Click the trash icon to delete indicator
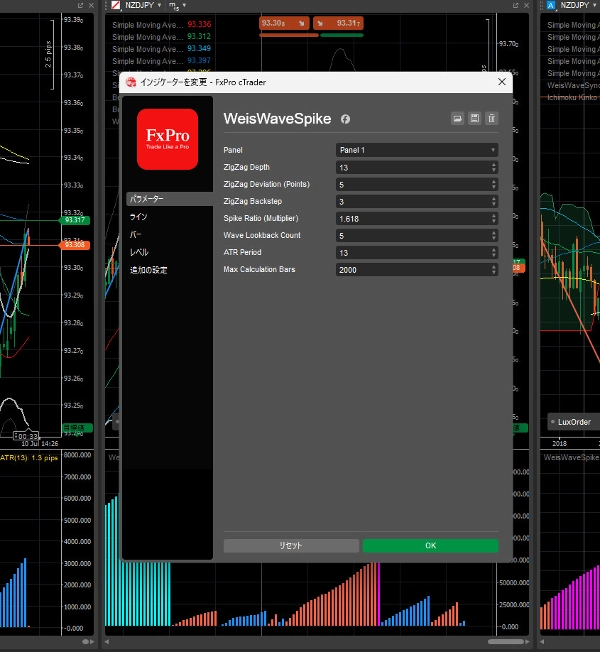The width and height of the screenshot is (600, 652). [x=491, y=119]
